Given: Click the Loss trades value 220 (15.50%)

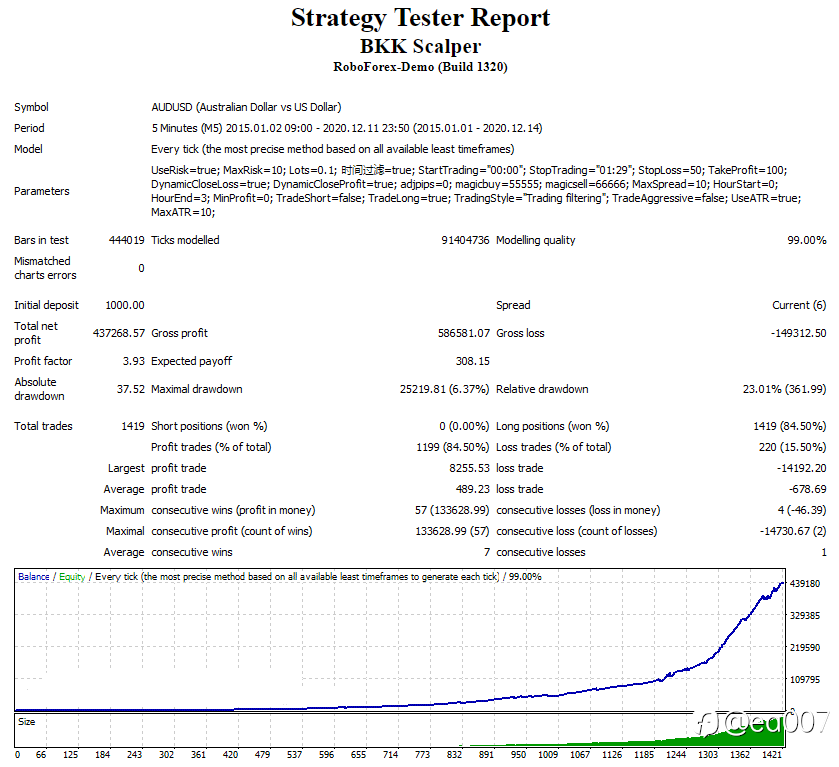Looking at the screenshot, I should (x=792, y=447).
